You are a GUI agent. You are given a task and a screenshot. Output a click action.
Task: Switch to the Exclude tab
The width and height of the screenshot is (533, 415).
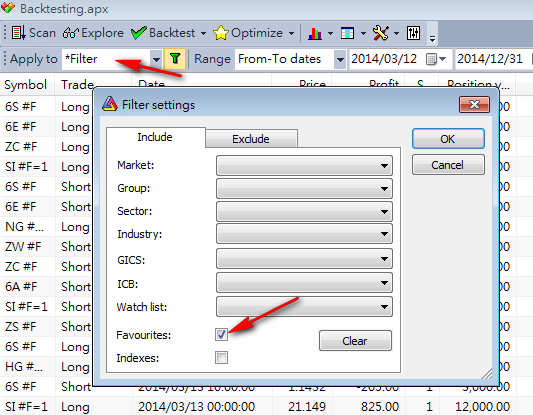251,139
